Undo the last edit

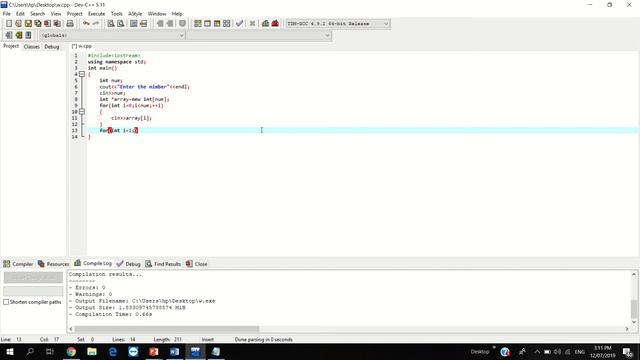(x=86, y=24)
